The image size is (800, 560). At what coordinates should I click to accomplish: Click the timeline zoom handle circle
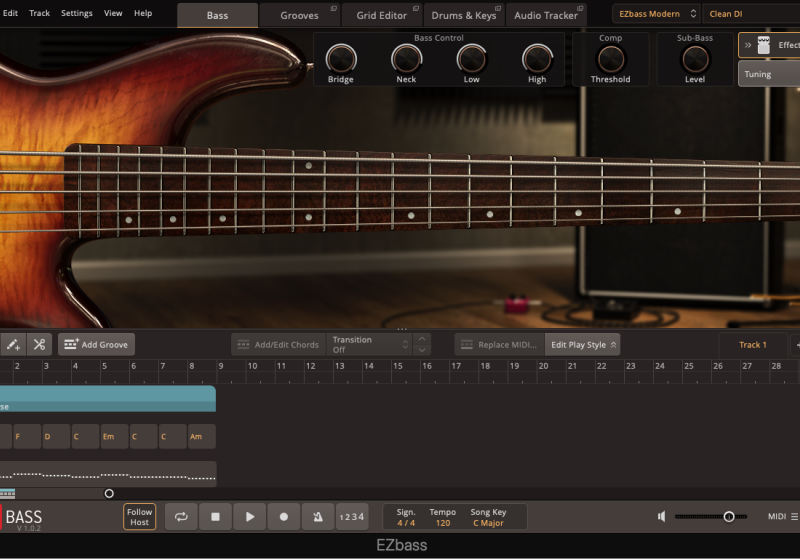(x=109, y=493)
